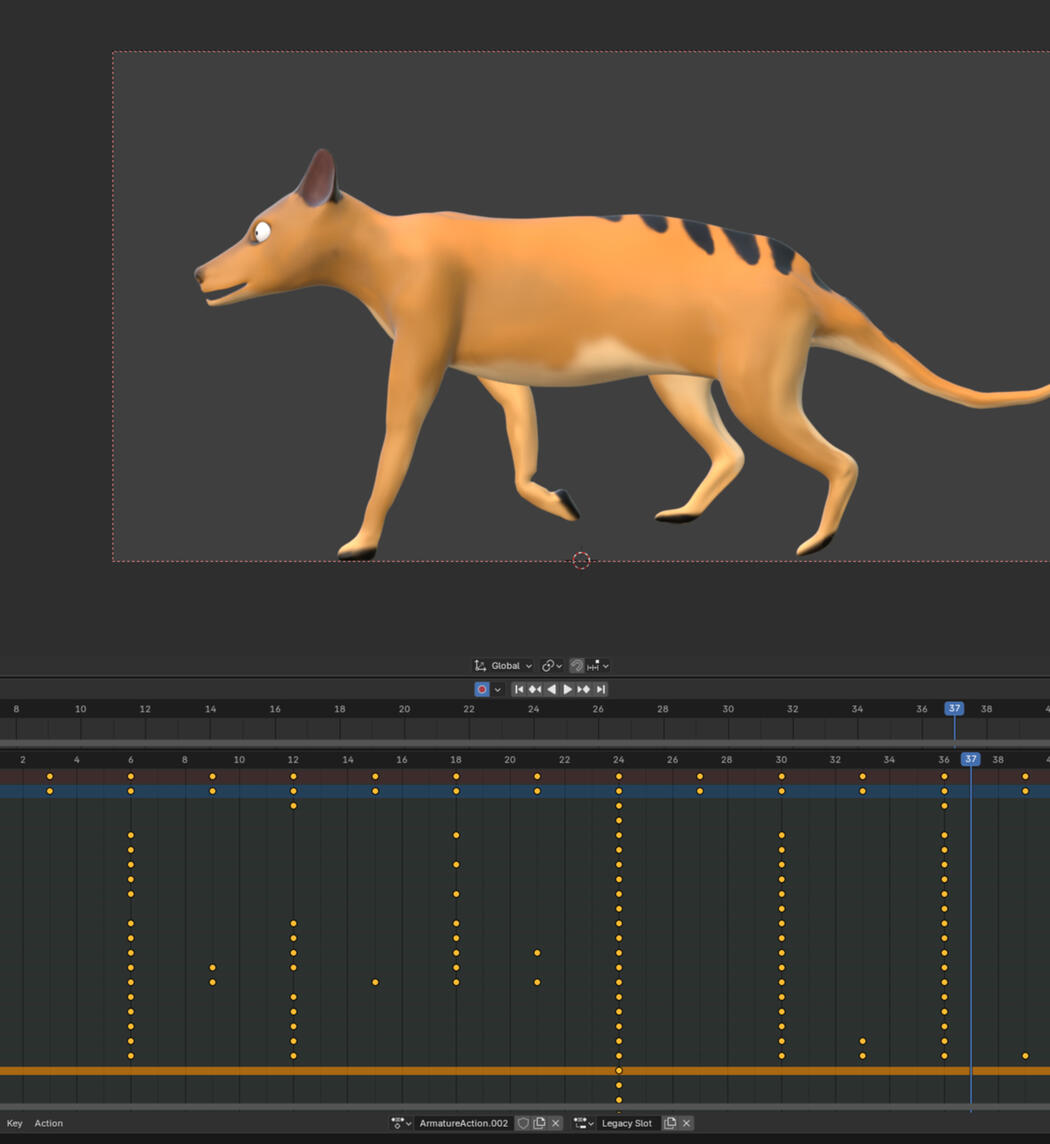1050x1144 pixels.
Task: Open the Key menu
Action: [x=15, y=1123]
